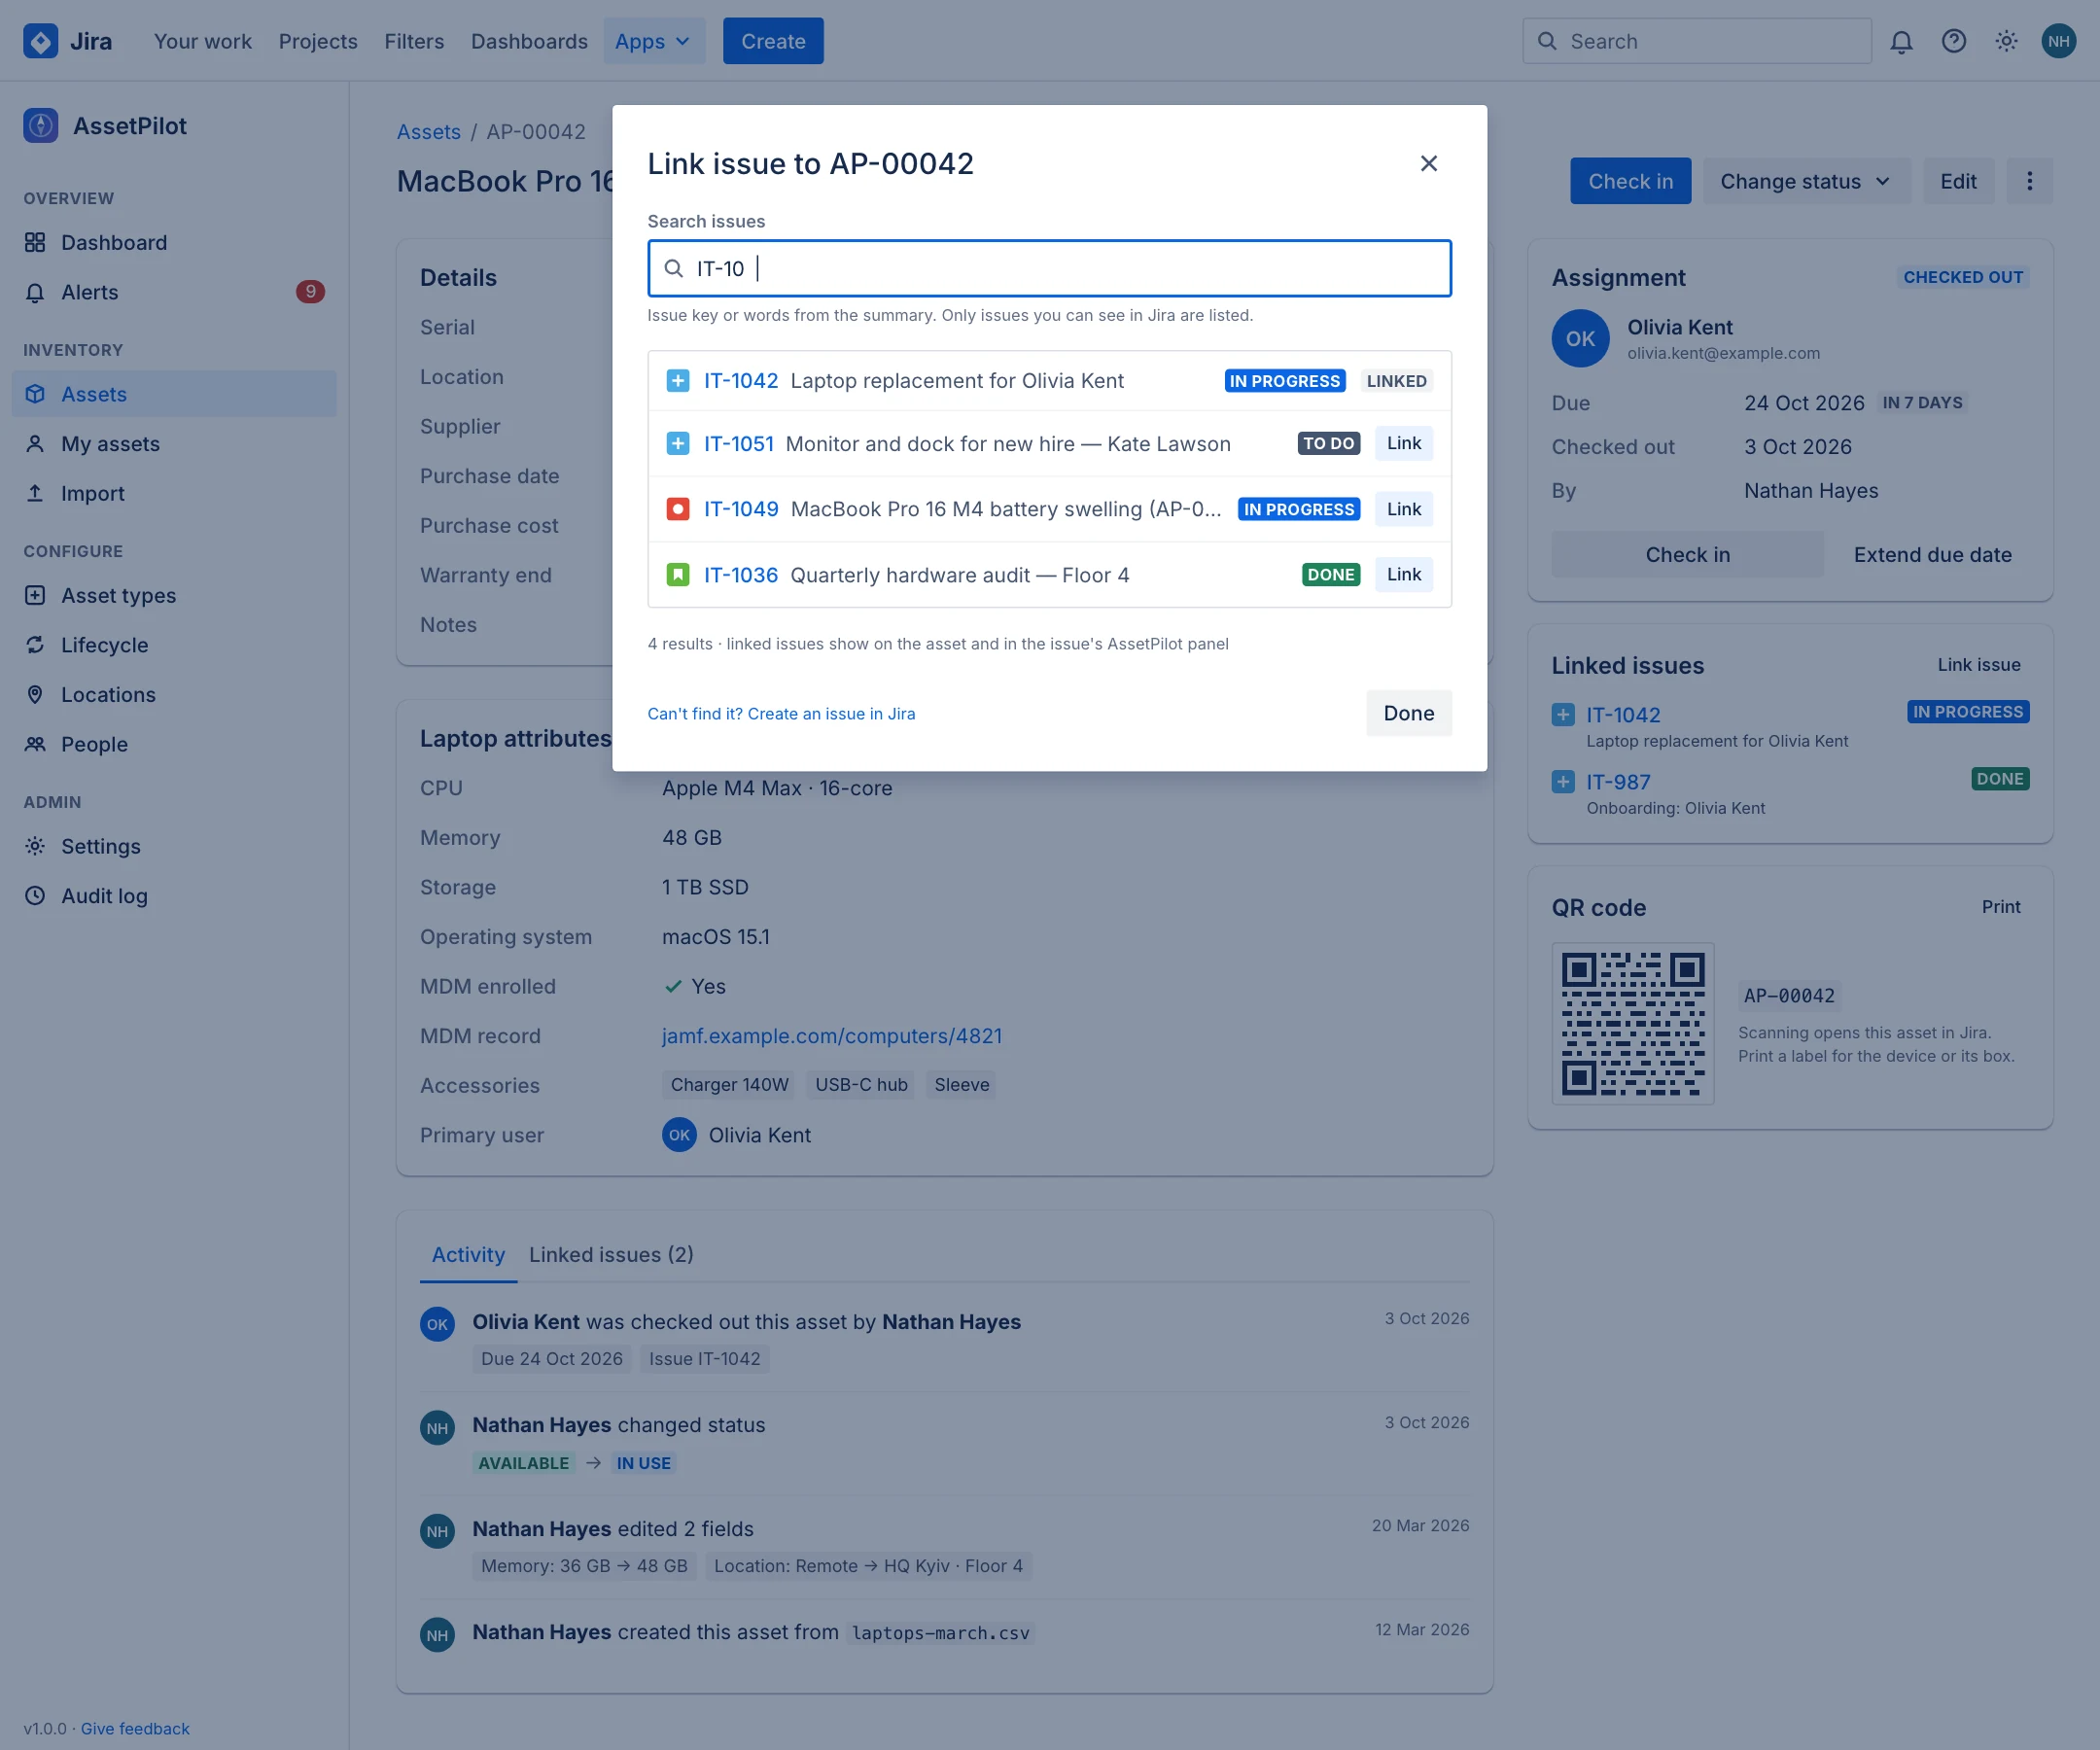Focus the Search issues input field
Image resolution: width=2100 pixels, height=1750 pixels.
tap(1049, 268)
